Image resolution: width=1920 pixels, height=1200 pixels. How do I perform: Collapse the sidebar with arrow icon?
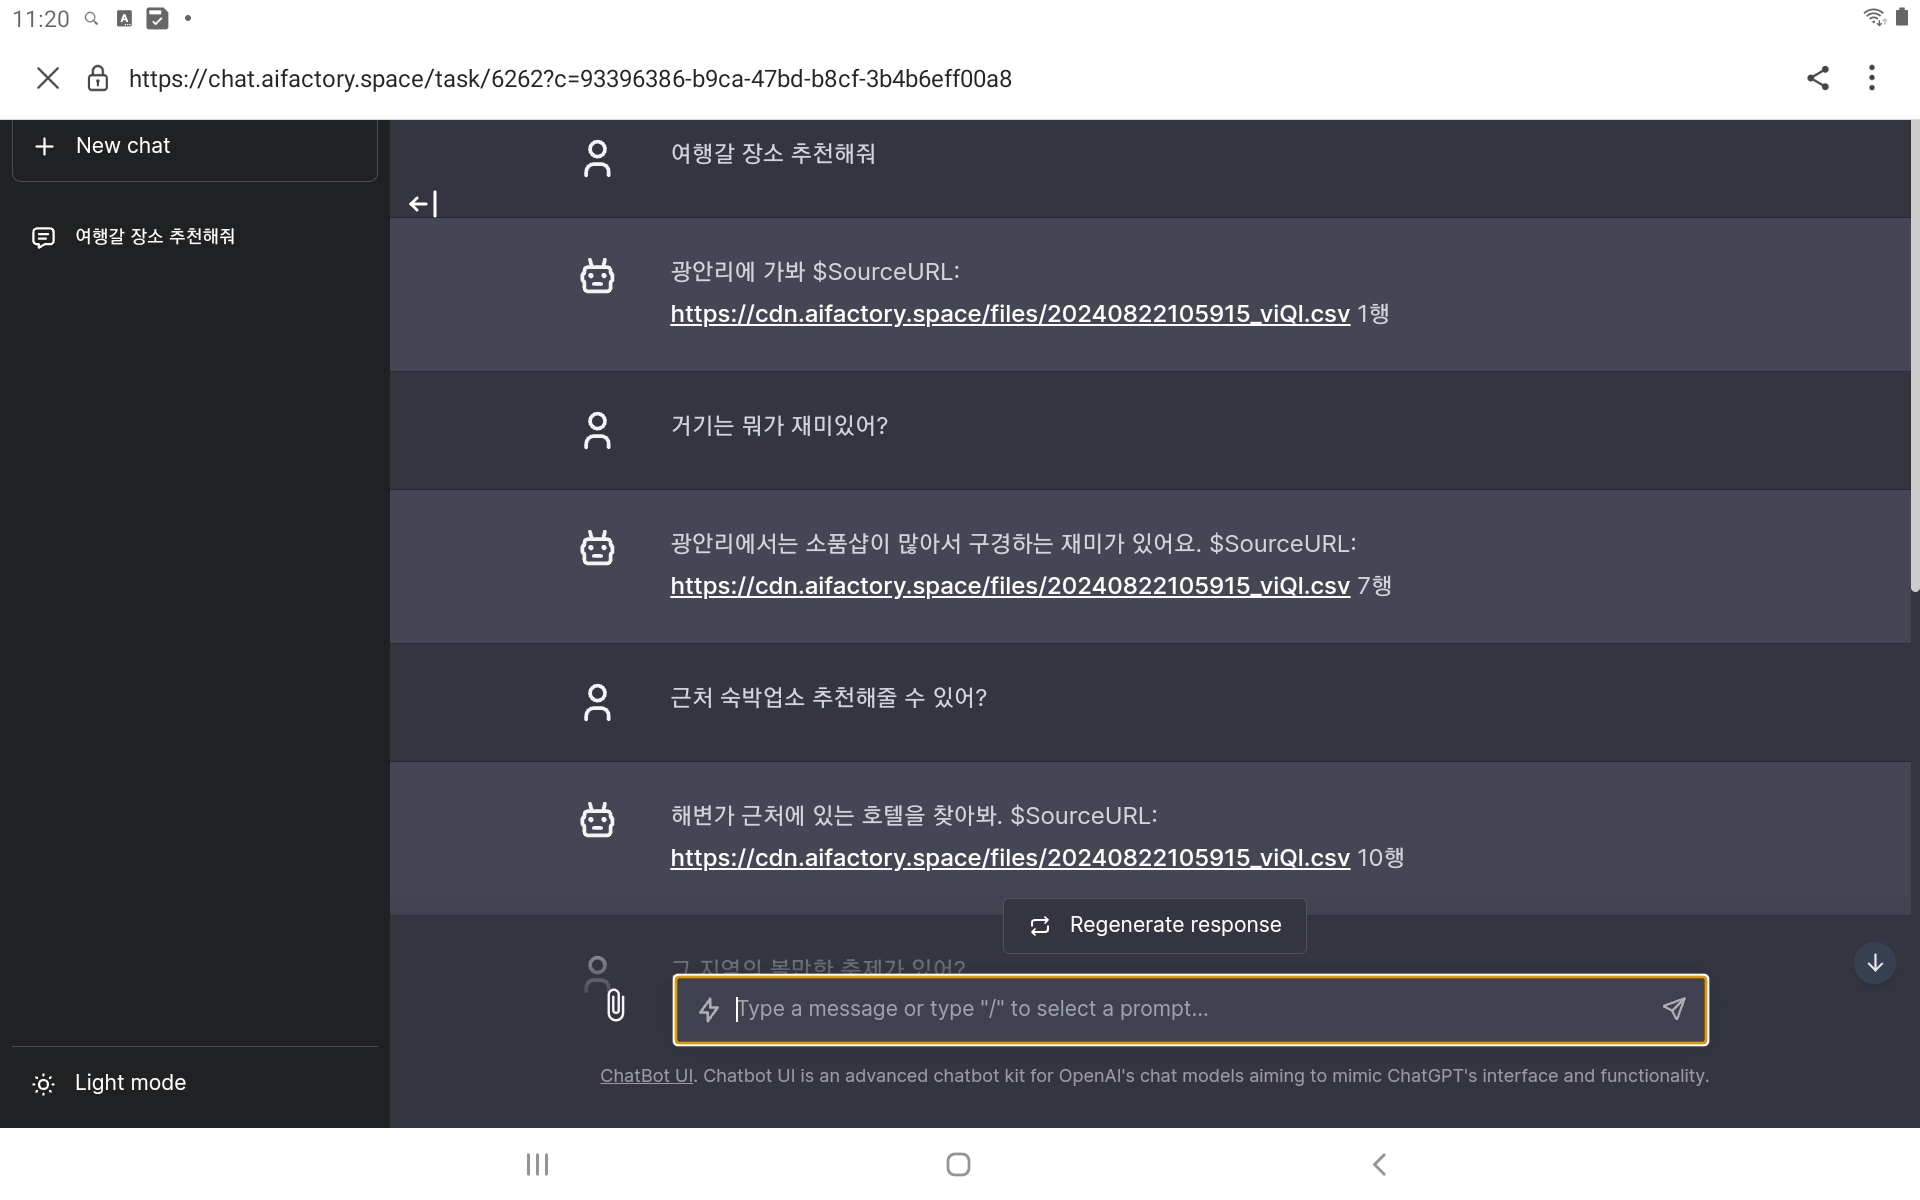[x=422, y=204]
